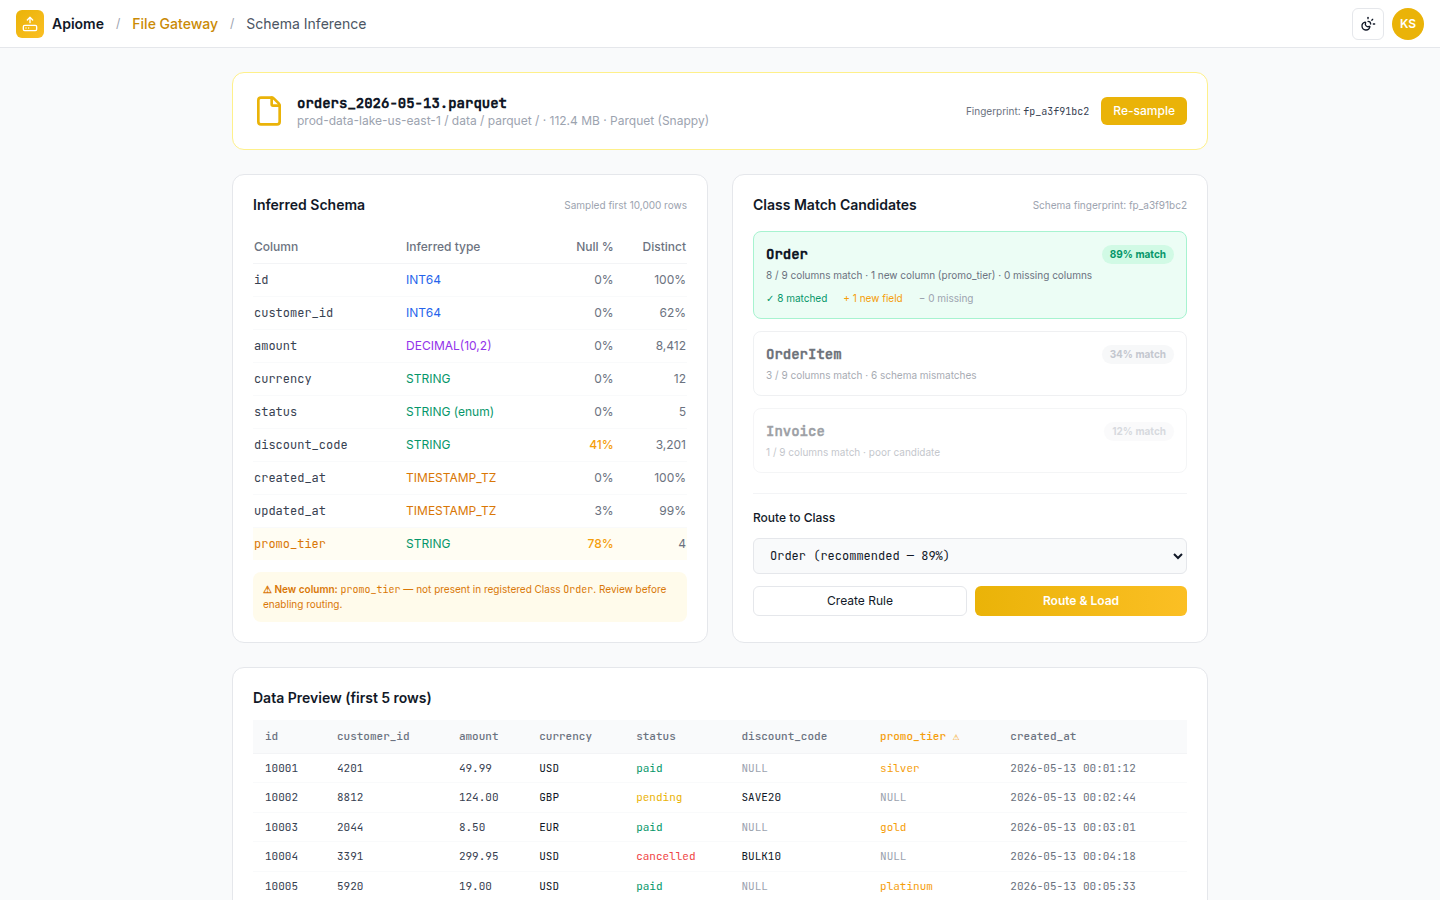The height and width of the screenshot is (900, 1440).
Task: Click the platinum promo tier cell
Action: (906, 887)
